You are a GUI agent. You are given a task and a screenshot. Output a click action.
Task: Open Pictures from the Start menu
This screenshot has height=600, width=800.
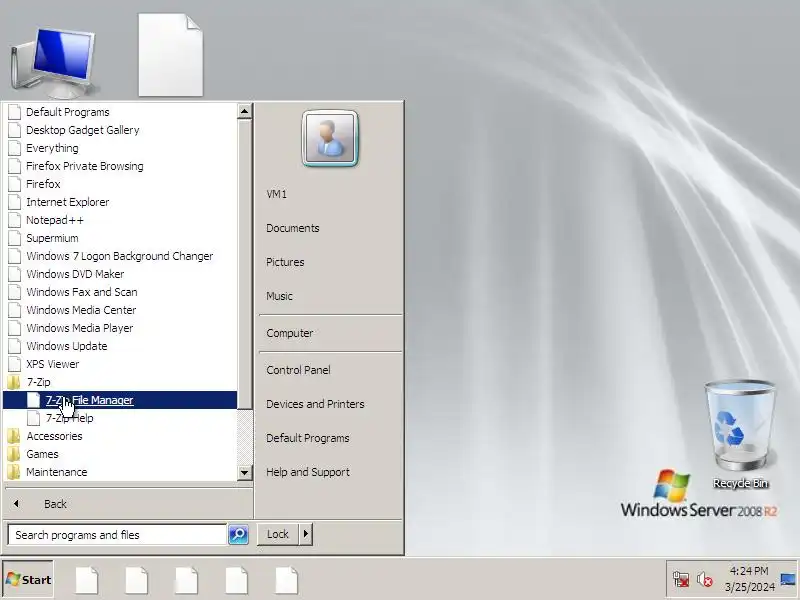[330, 262]
